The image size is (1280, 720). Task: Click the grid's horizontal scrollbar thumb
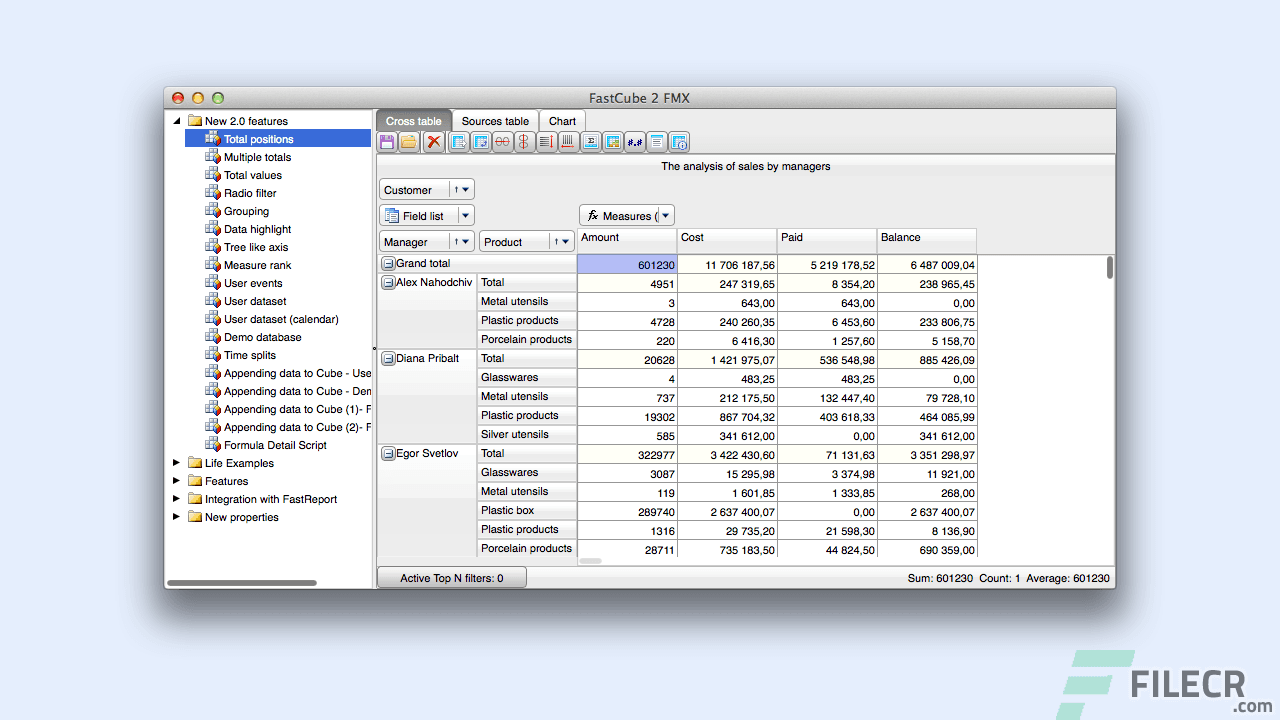pos(590,561)
